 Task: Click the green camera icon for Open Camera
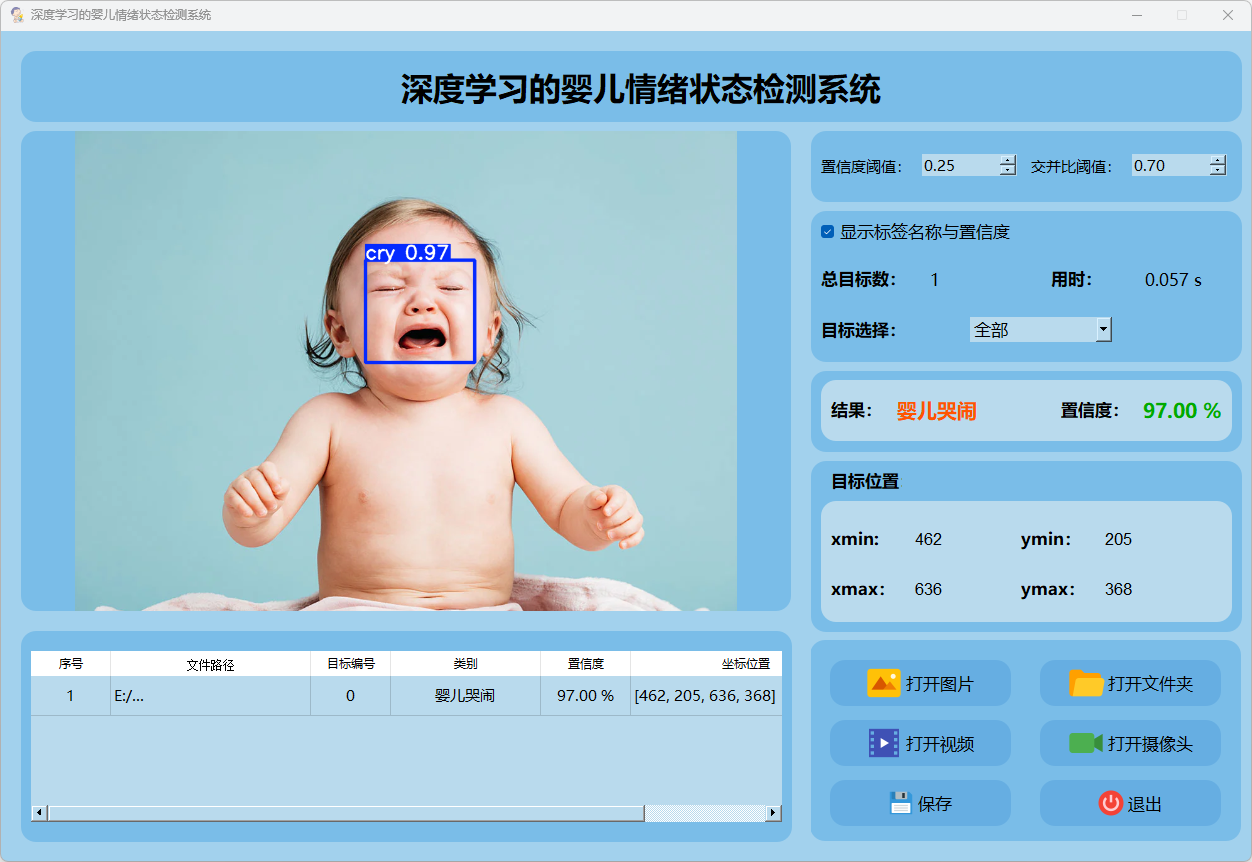click(1085, 744)
